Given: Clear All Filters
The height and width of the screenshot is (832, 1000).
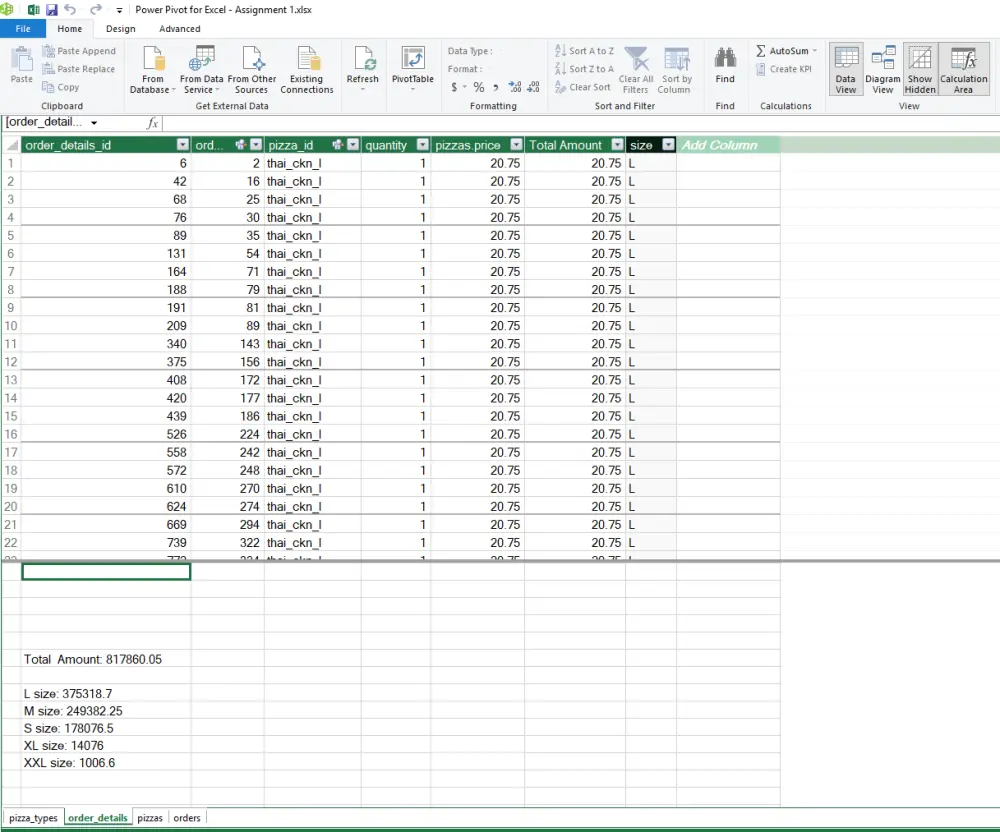Looking at the screenshot, I should 636,70.
